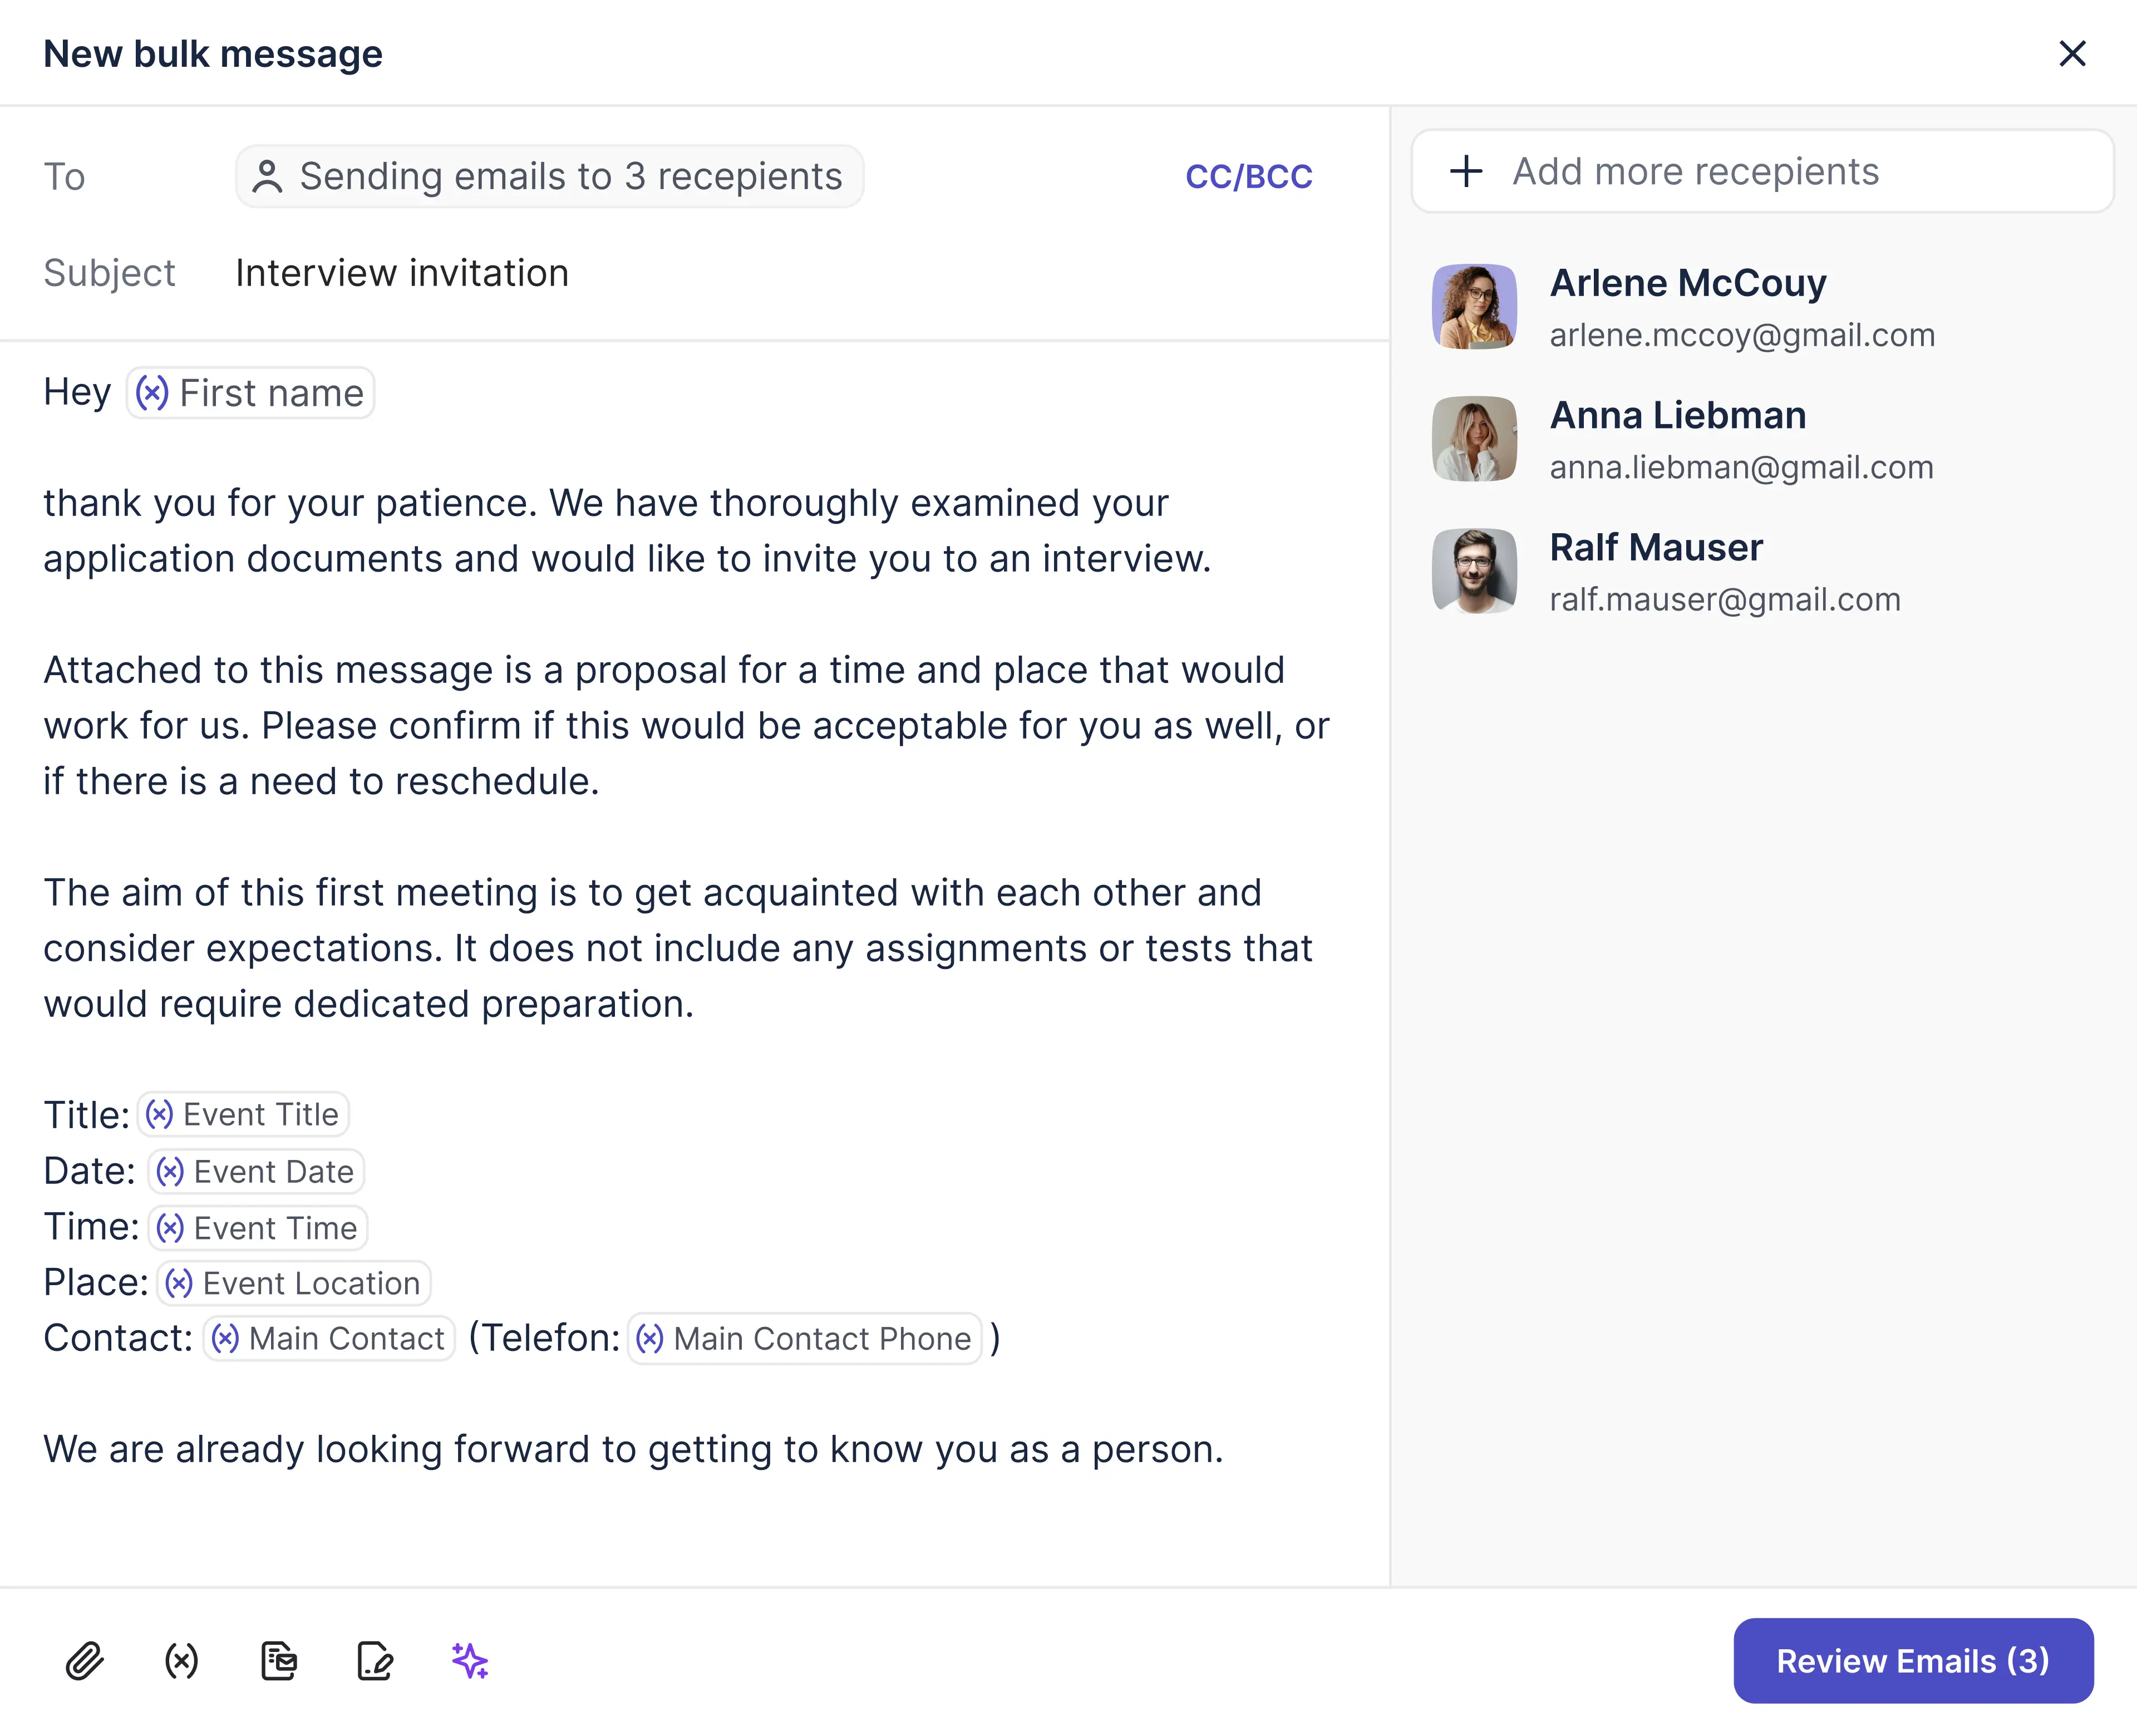This screenshot has width=2137, height=1736.
Task: Click the Main Contact Phone variable token
Action: pos(805,1338)
